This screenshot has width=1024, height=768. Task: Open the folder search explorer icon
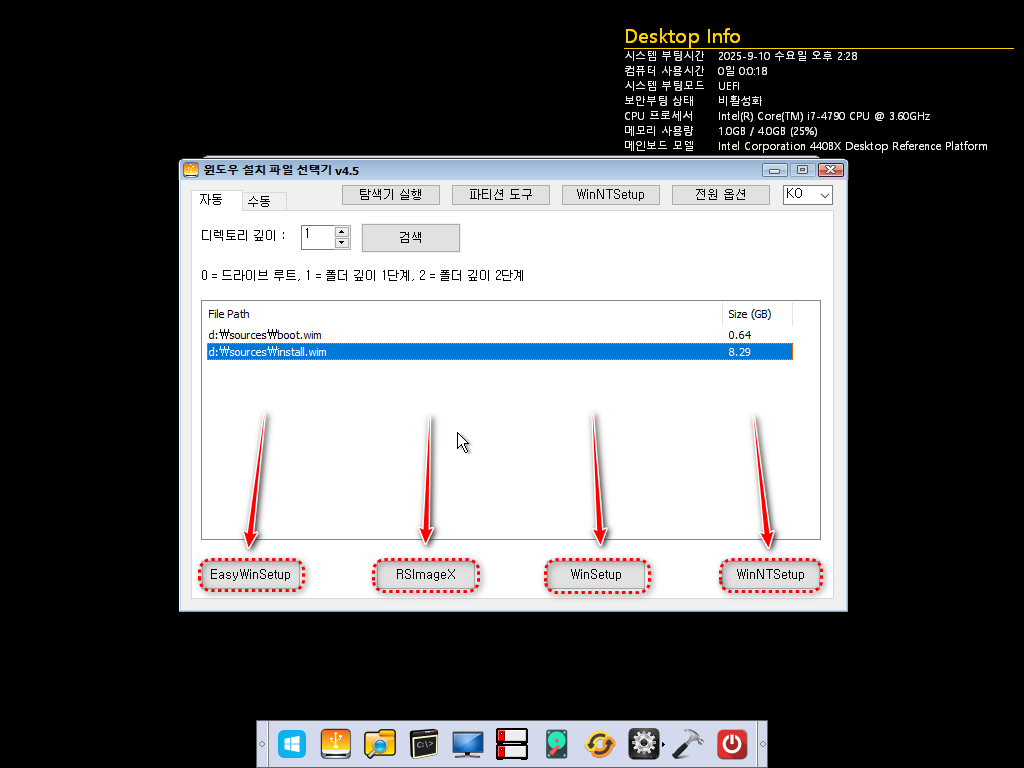380,744
